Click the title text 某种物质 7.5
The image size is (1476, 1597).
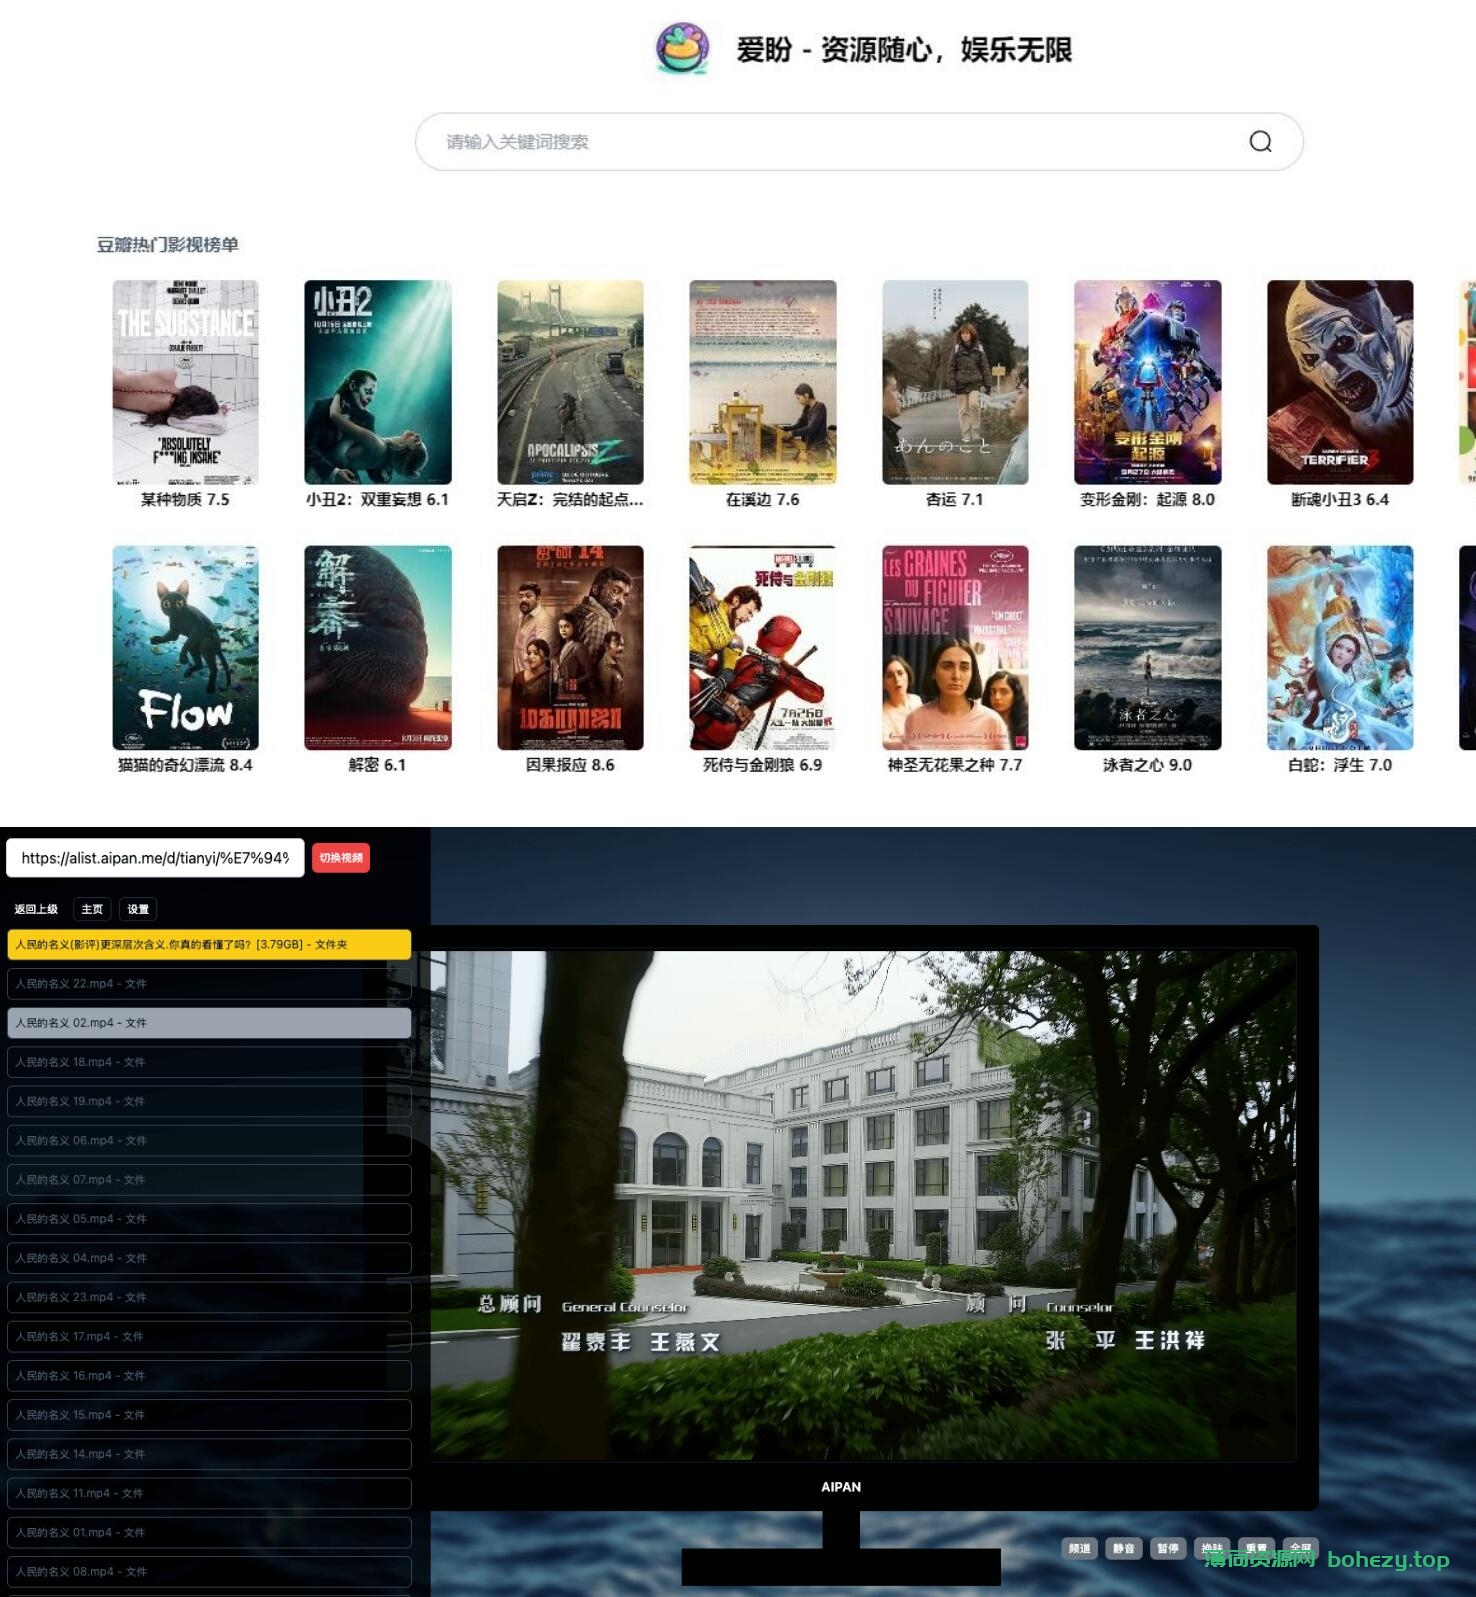(x=185, y=499)
